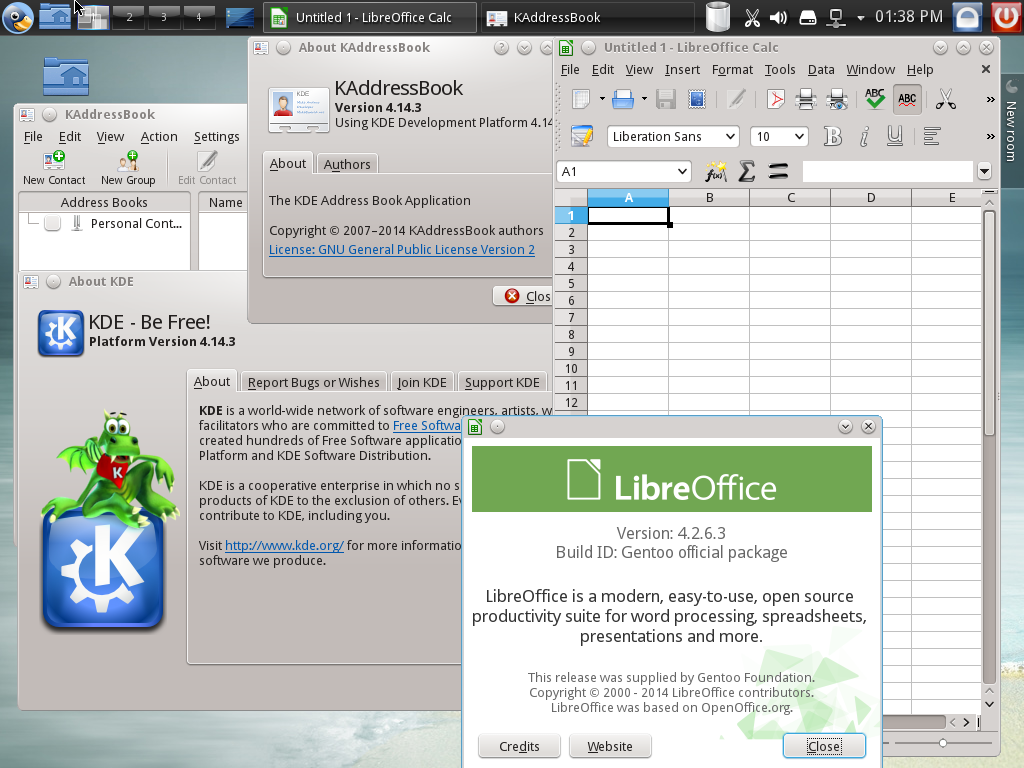Toggle AutoSpellcheck in Calc toolbar
1024x768 pixels.
tap(907, 99)
